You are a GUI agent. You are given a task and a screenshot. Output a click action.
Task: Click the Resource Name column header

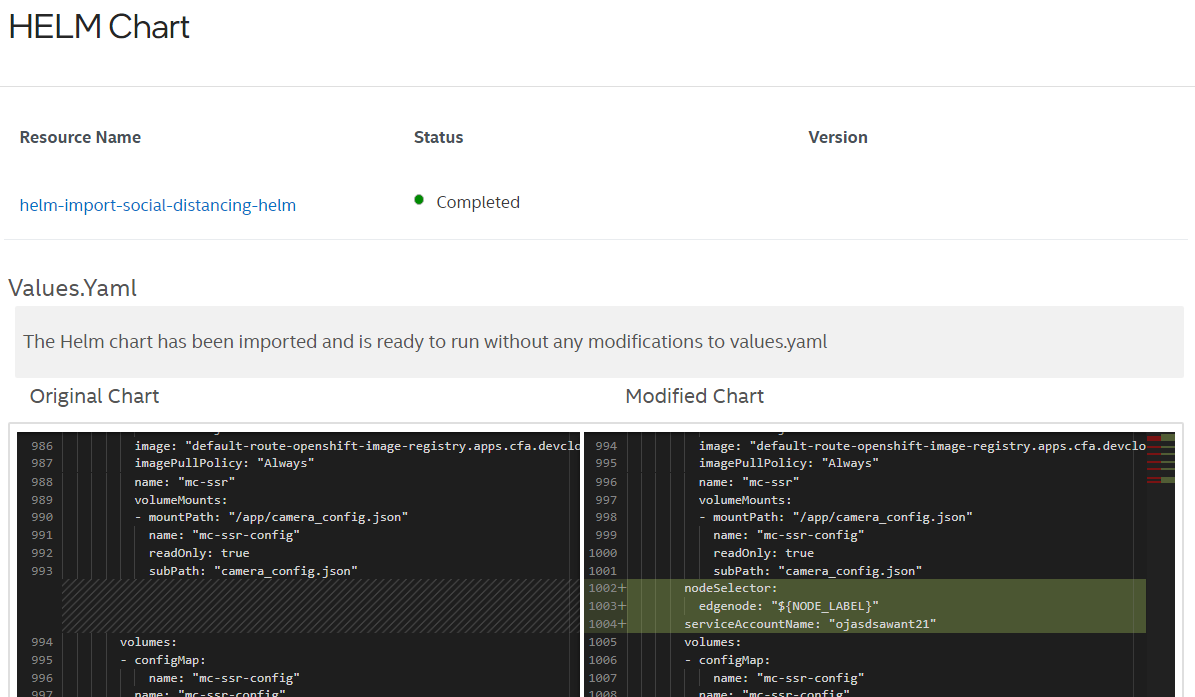coord(80,138)
